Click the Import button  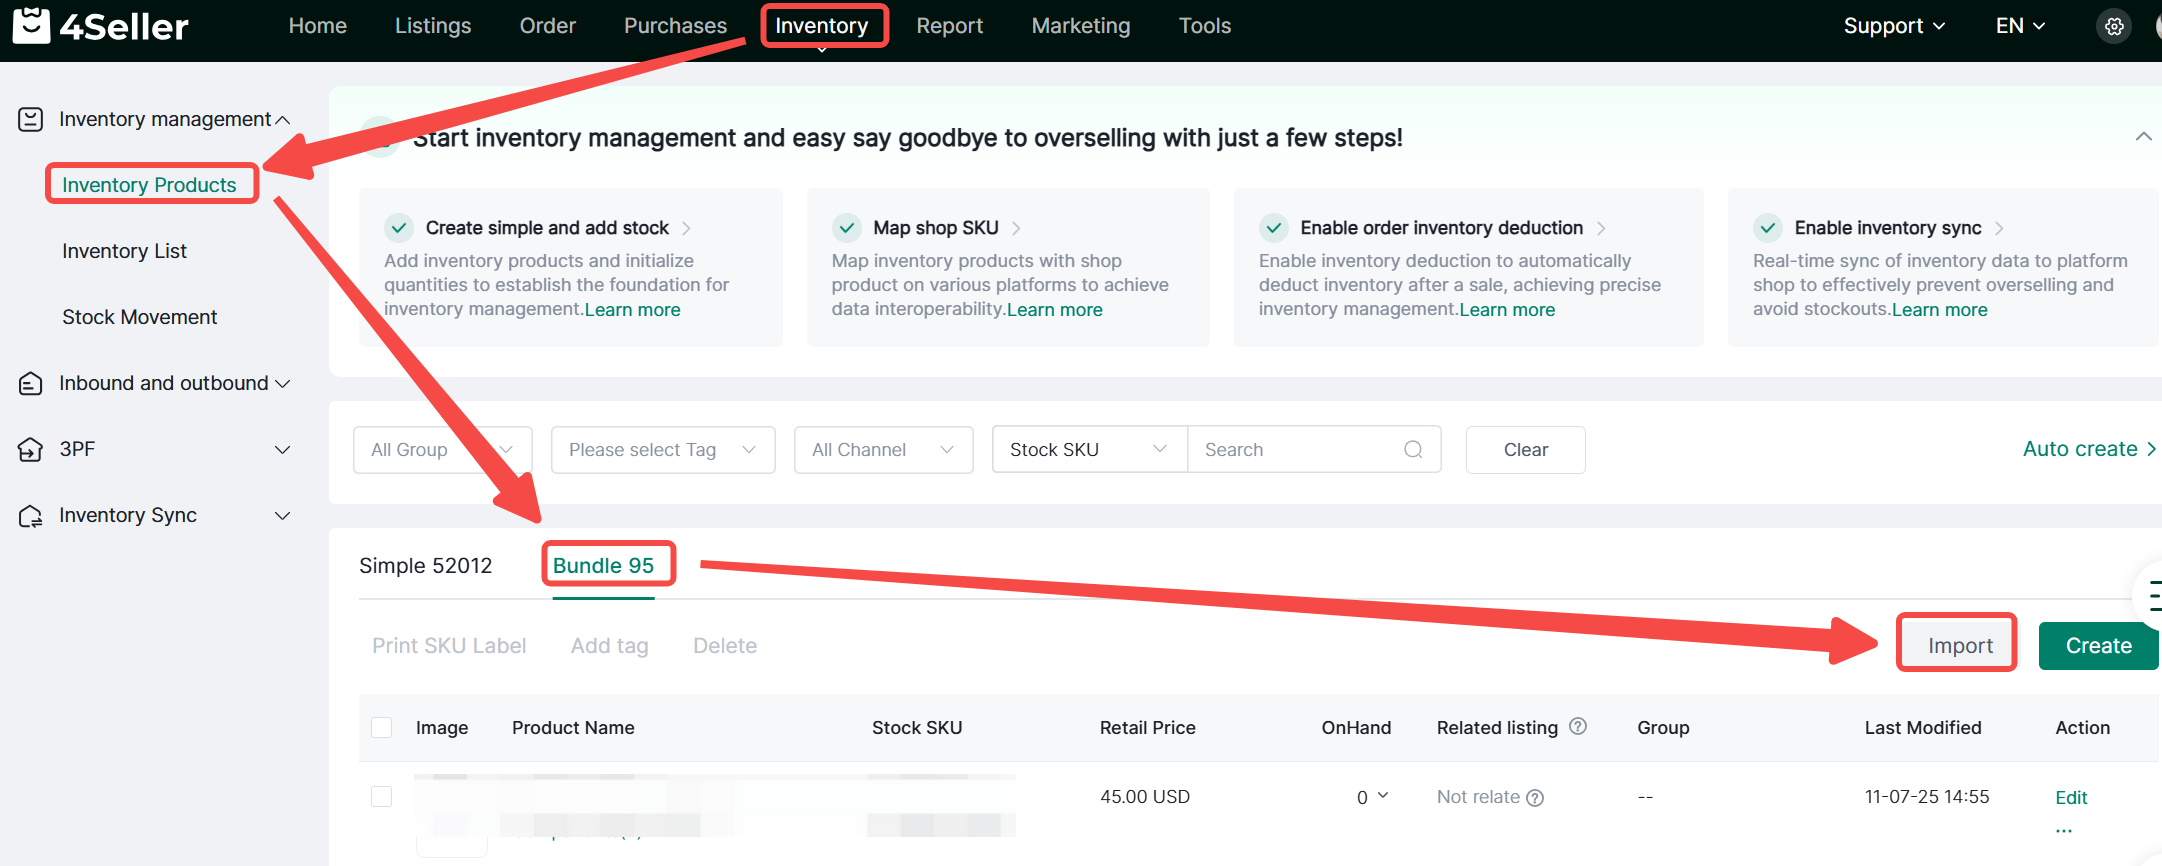coord(1959,646)
